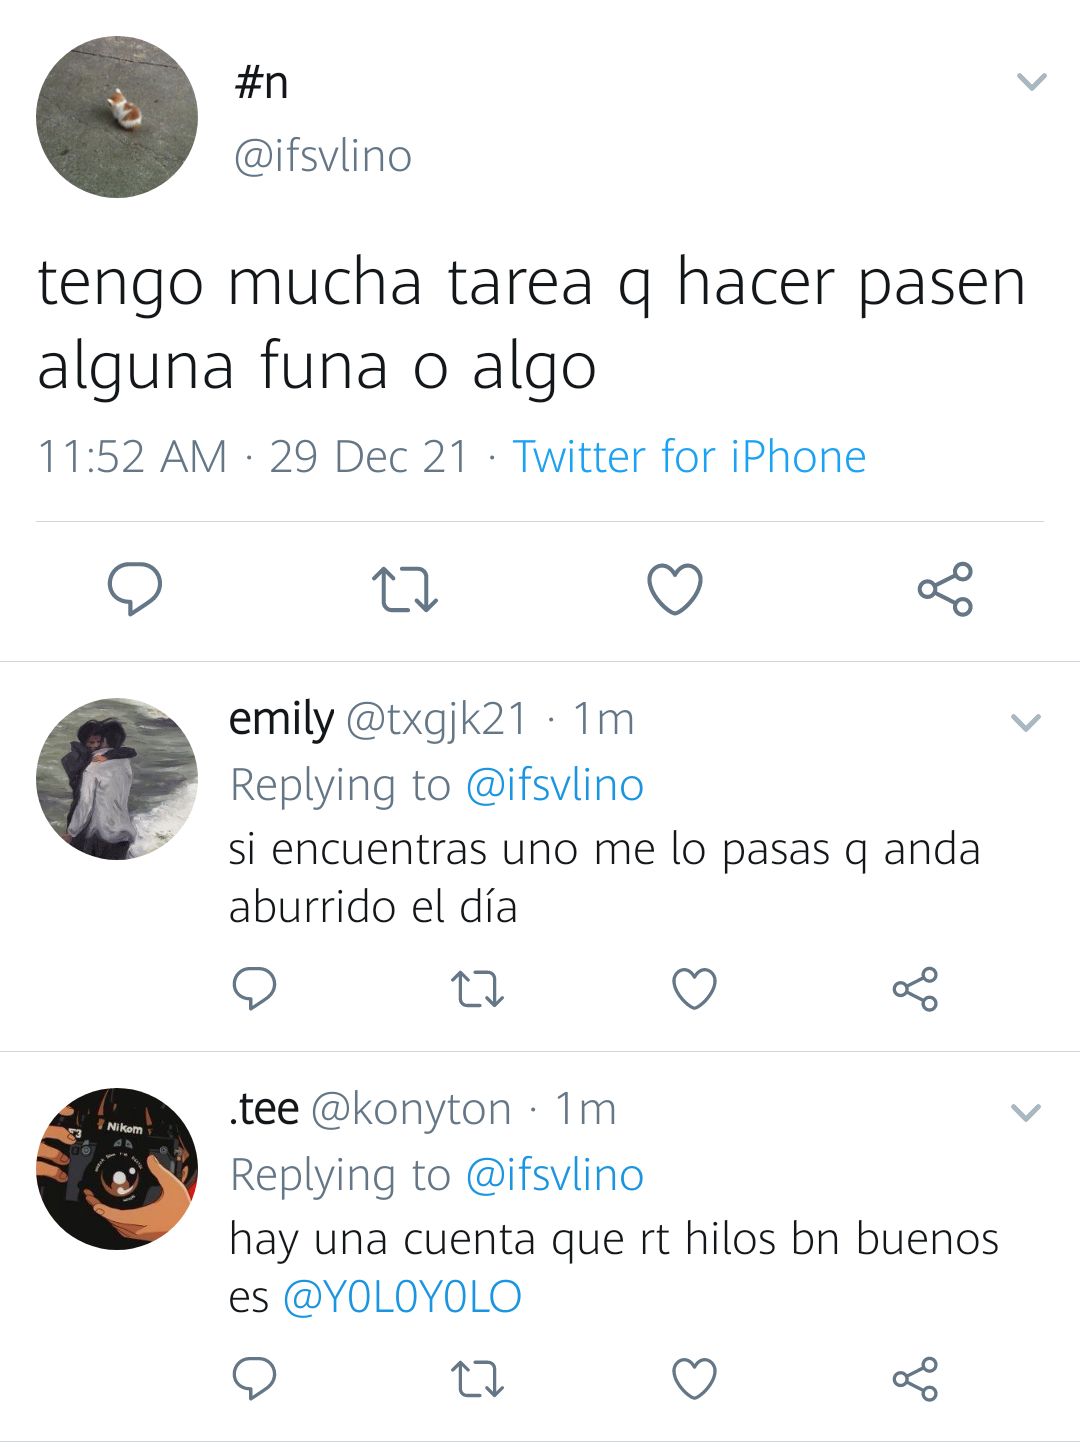Reply to .tee's tweet
Viewport: 1080px width, 1448px height.
click(x=254, y=1379)
